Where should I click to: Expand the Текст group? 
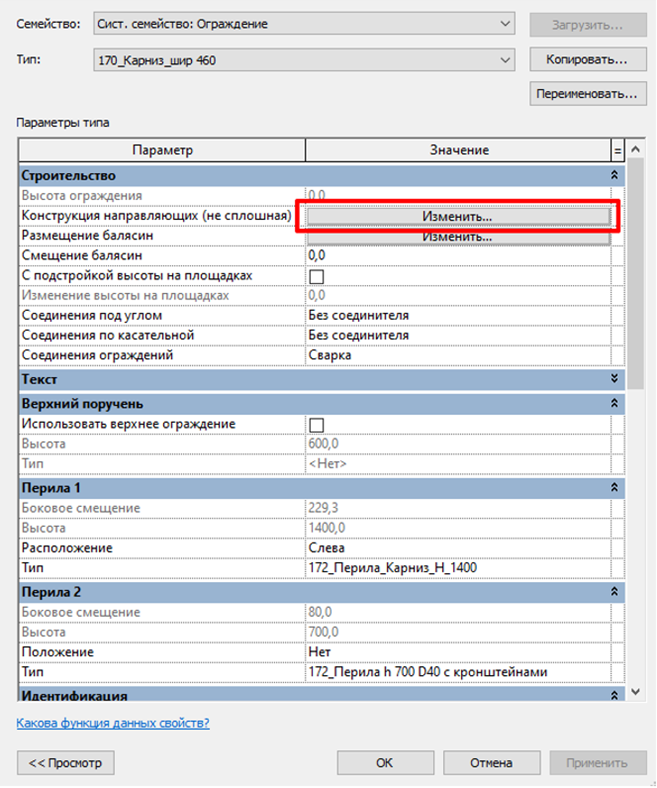[x=614, y=378]
